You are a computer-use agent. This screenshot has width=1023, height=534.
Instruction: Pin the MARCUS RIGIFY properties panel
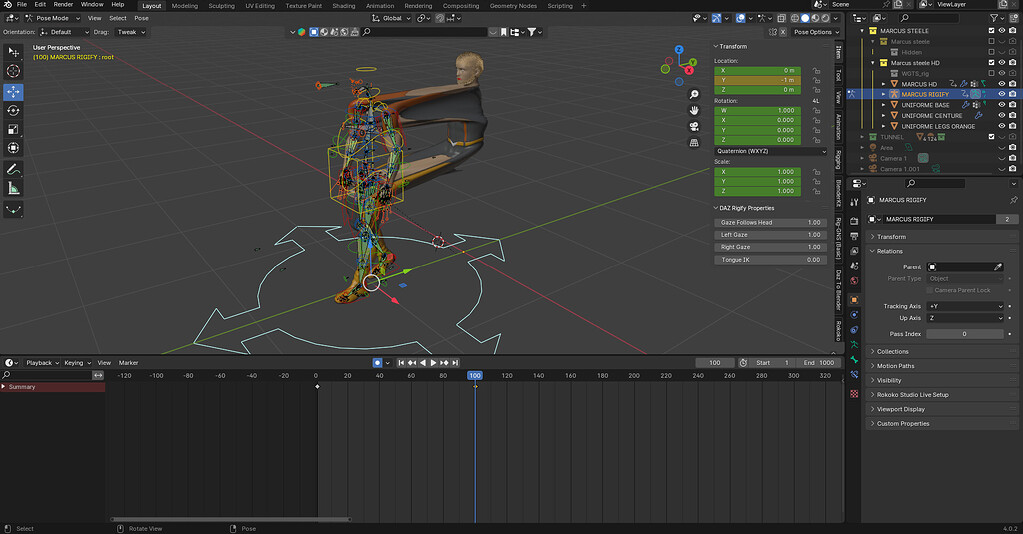coord(1013,200)
